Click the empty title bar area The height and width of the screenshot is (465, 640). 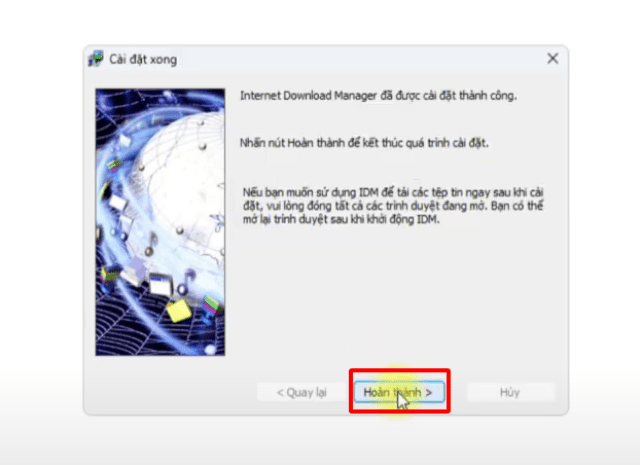[359, 59]
